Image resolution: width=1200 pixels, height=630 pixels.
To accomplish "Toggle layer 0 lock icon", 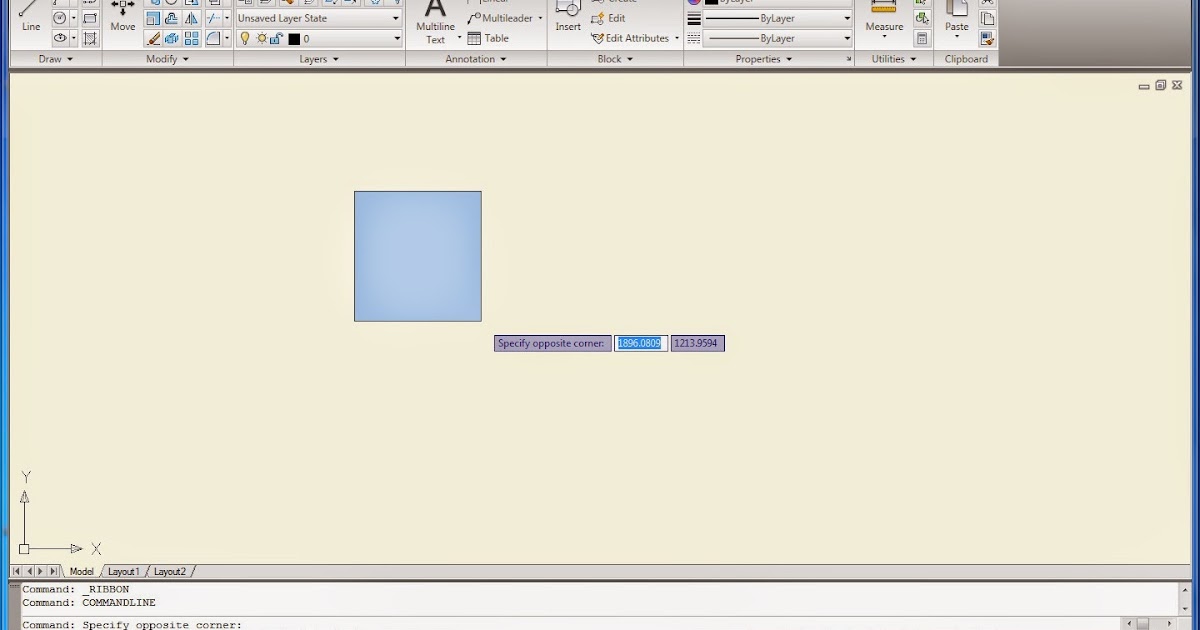I will (x=276, y=38).
